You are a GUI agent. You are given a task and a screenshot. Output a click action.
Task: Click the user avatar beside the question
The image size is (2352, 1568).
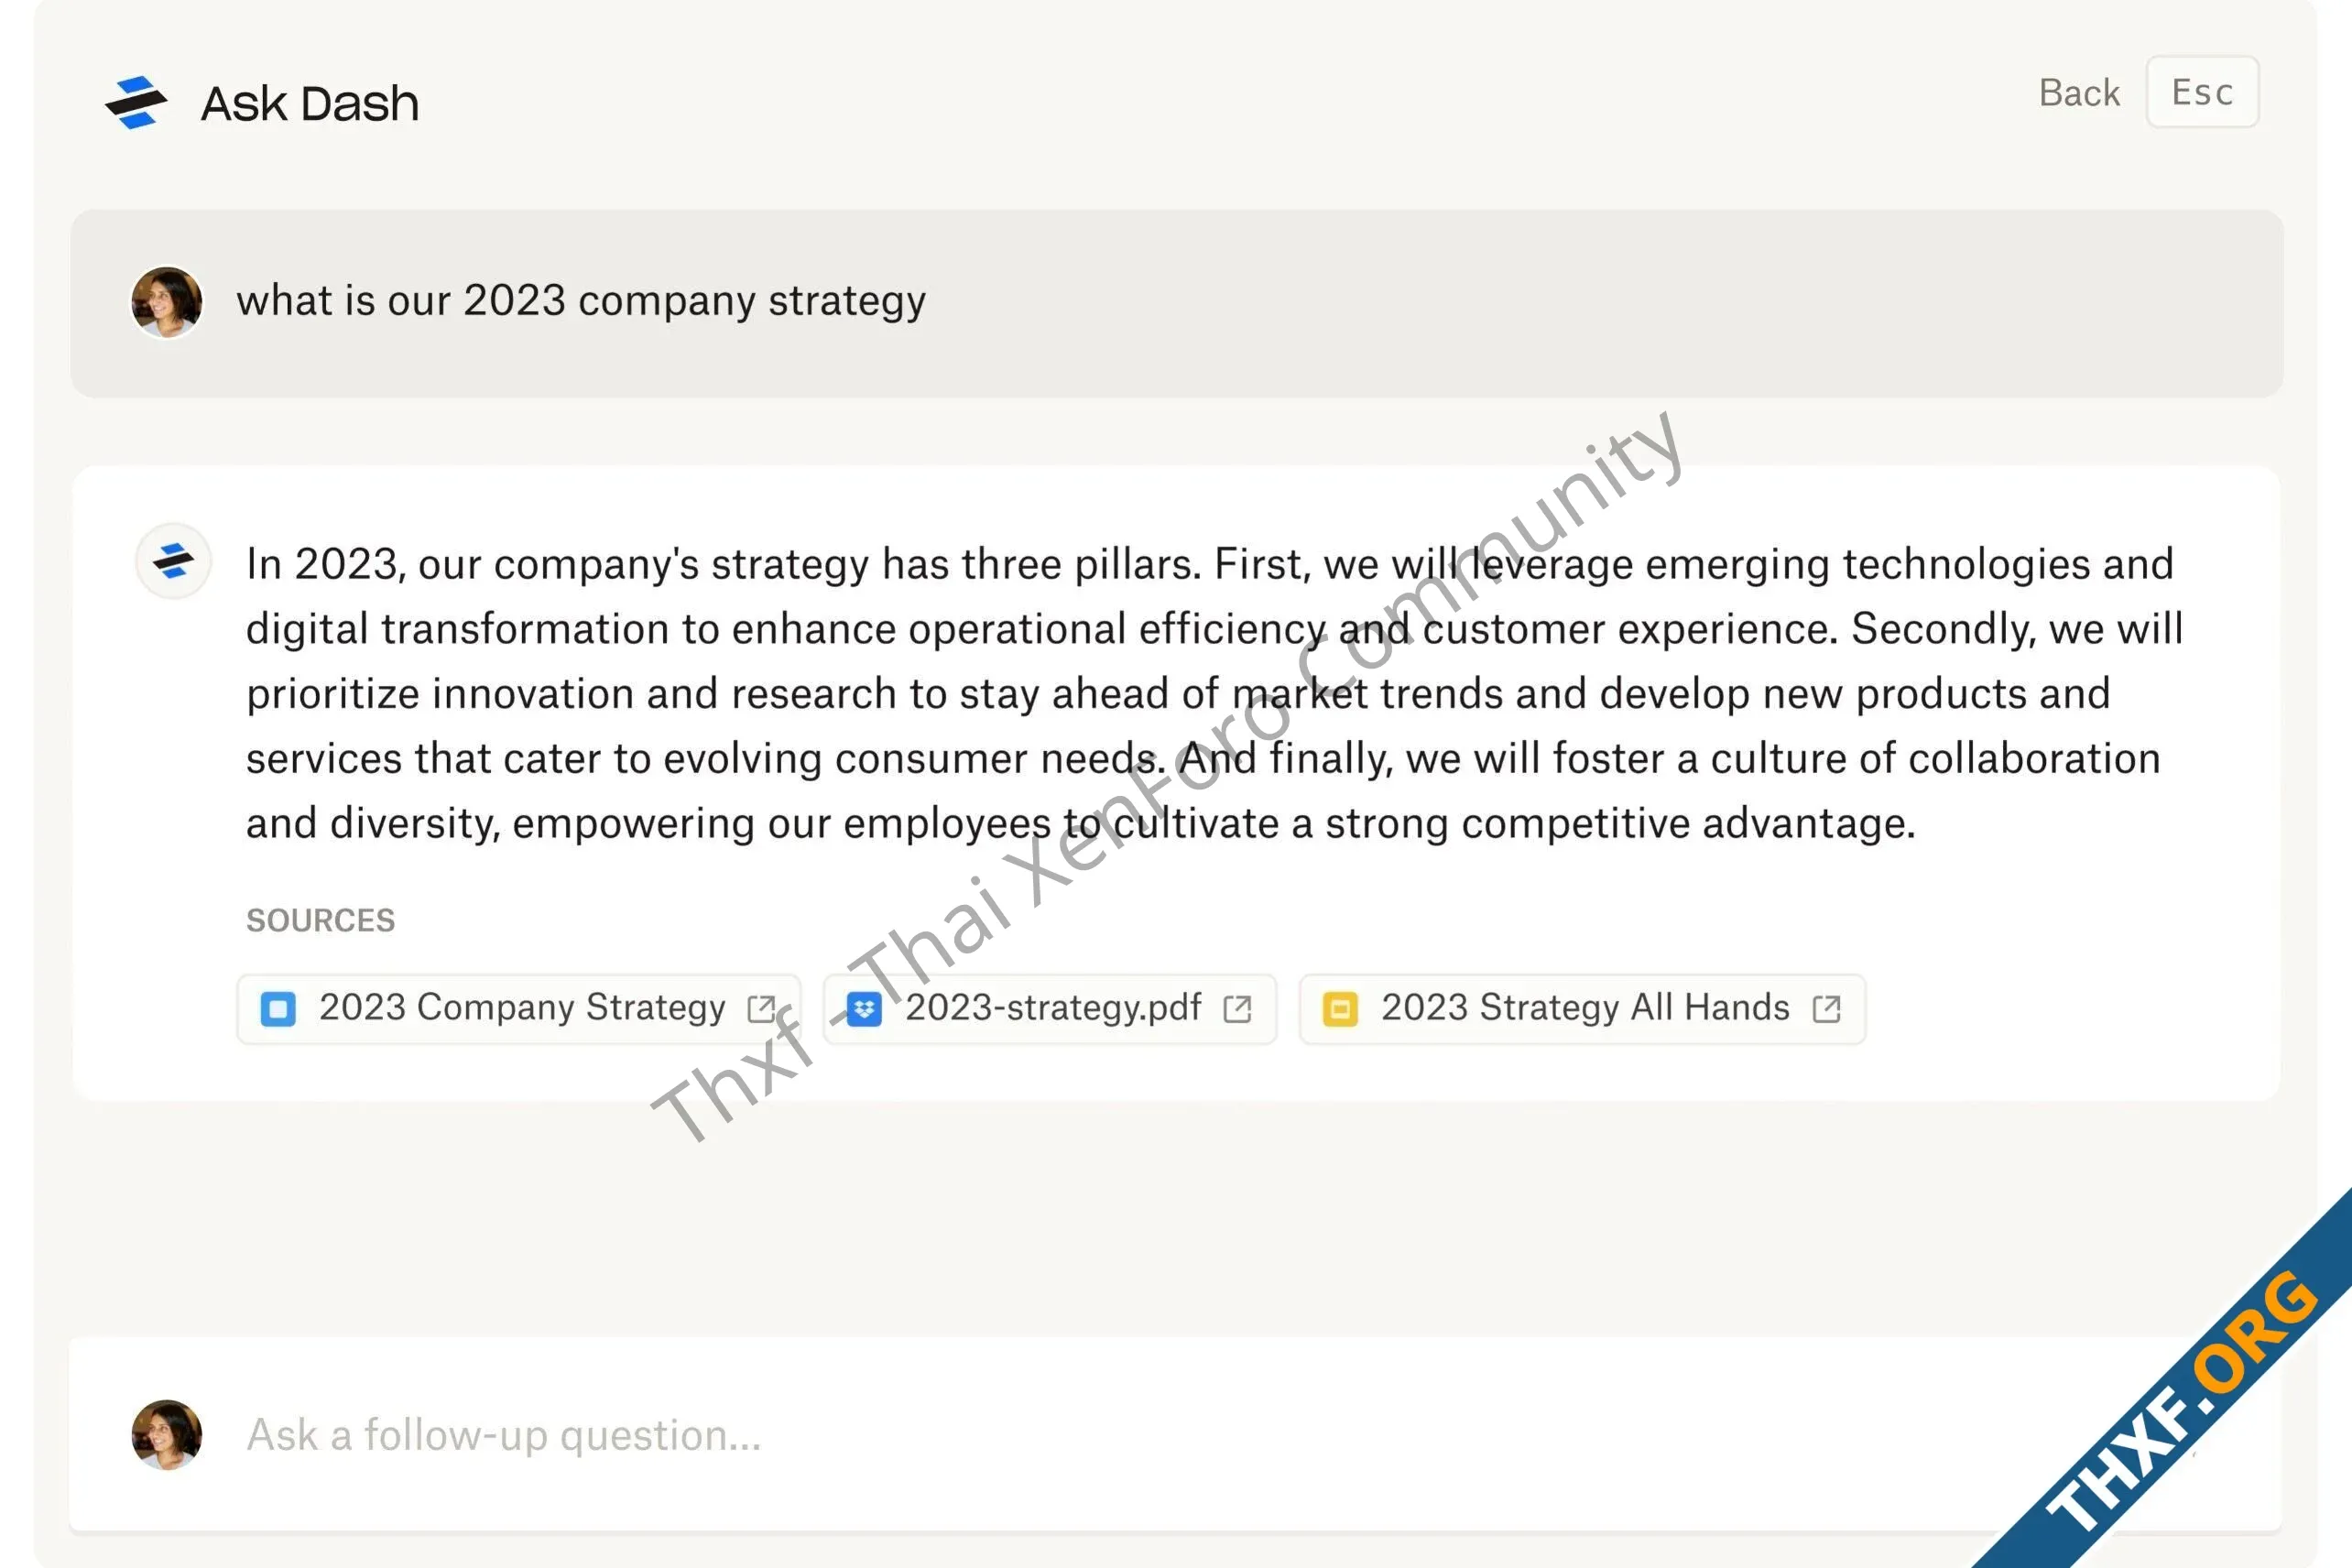click(x=167, y=301)
